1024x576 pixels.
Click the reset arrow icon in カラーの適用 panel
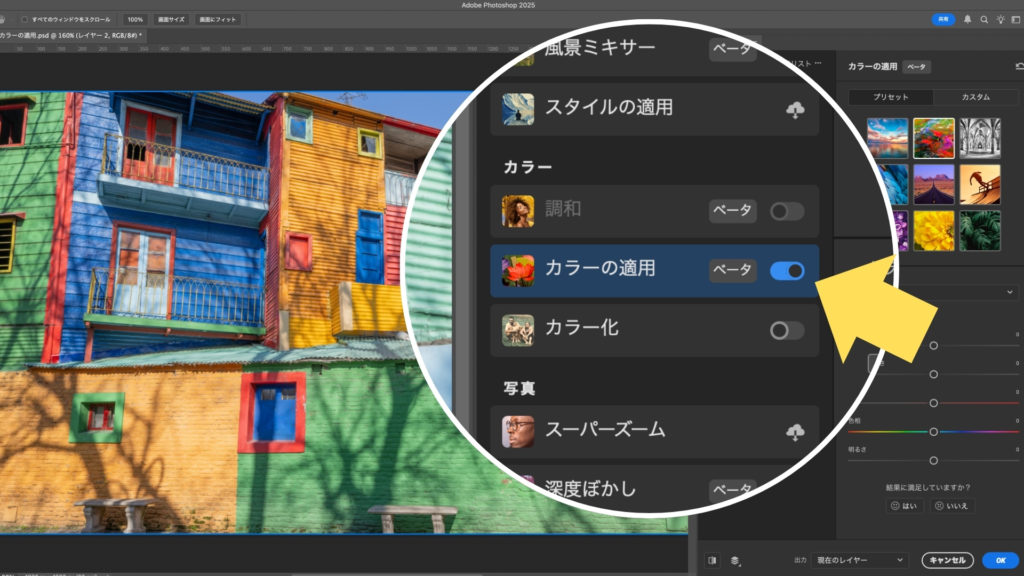(x=1019, y=67)
